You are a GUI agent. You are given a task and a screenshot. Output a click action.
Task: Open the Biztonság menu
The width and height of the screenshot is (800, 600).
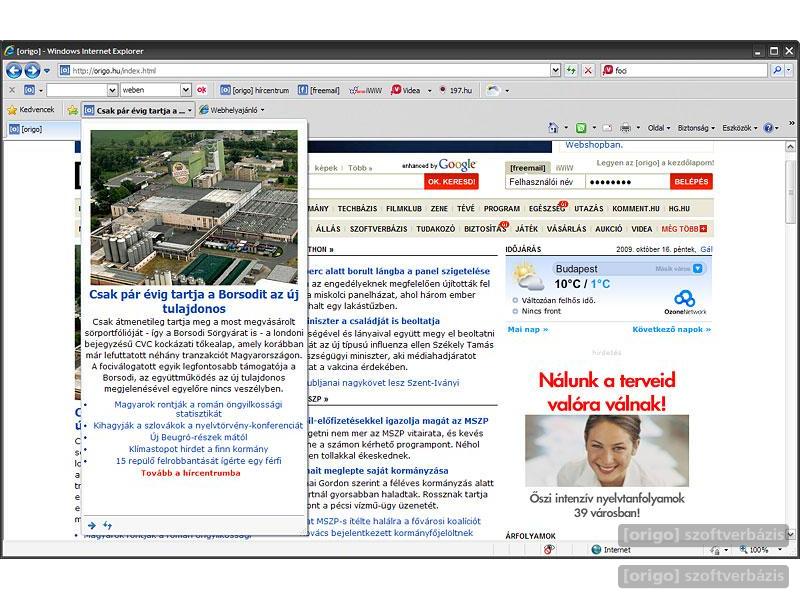point(696,128)
